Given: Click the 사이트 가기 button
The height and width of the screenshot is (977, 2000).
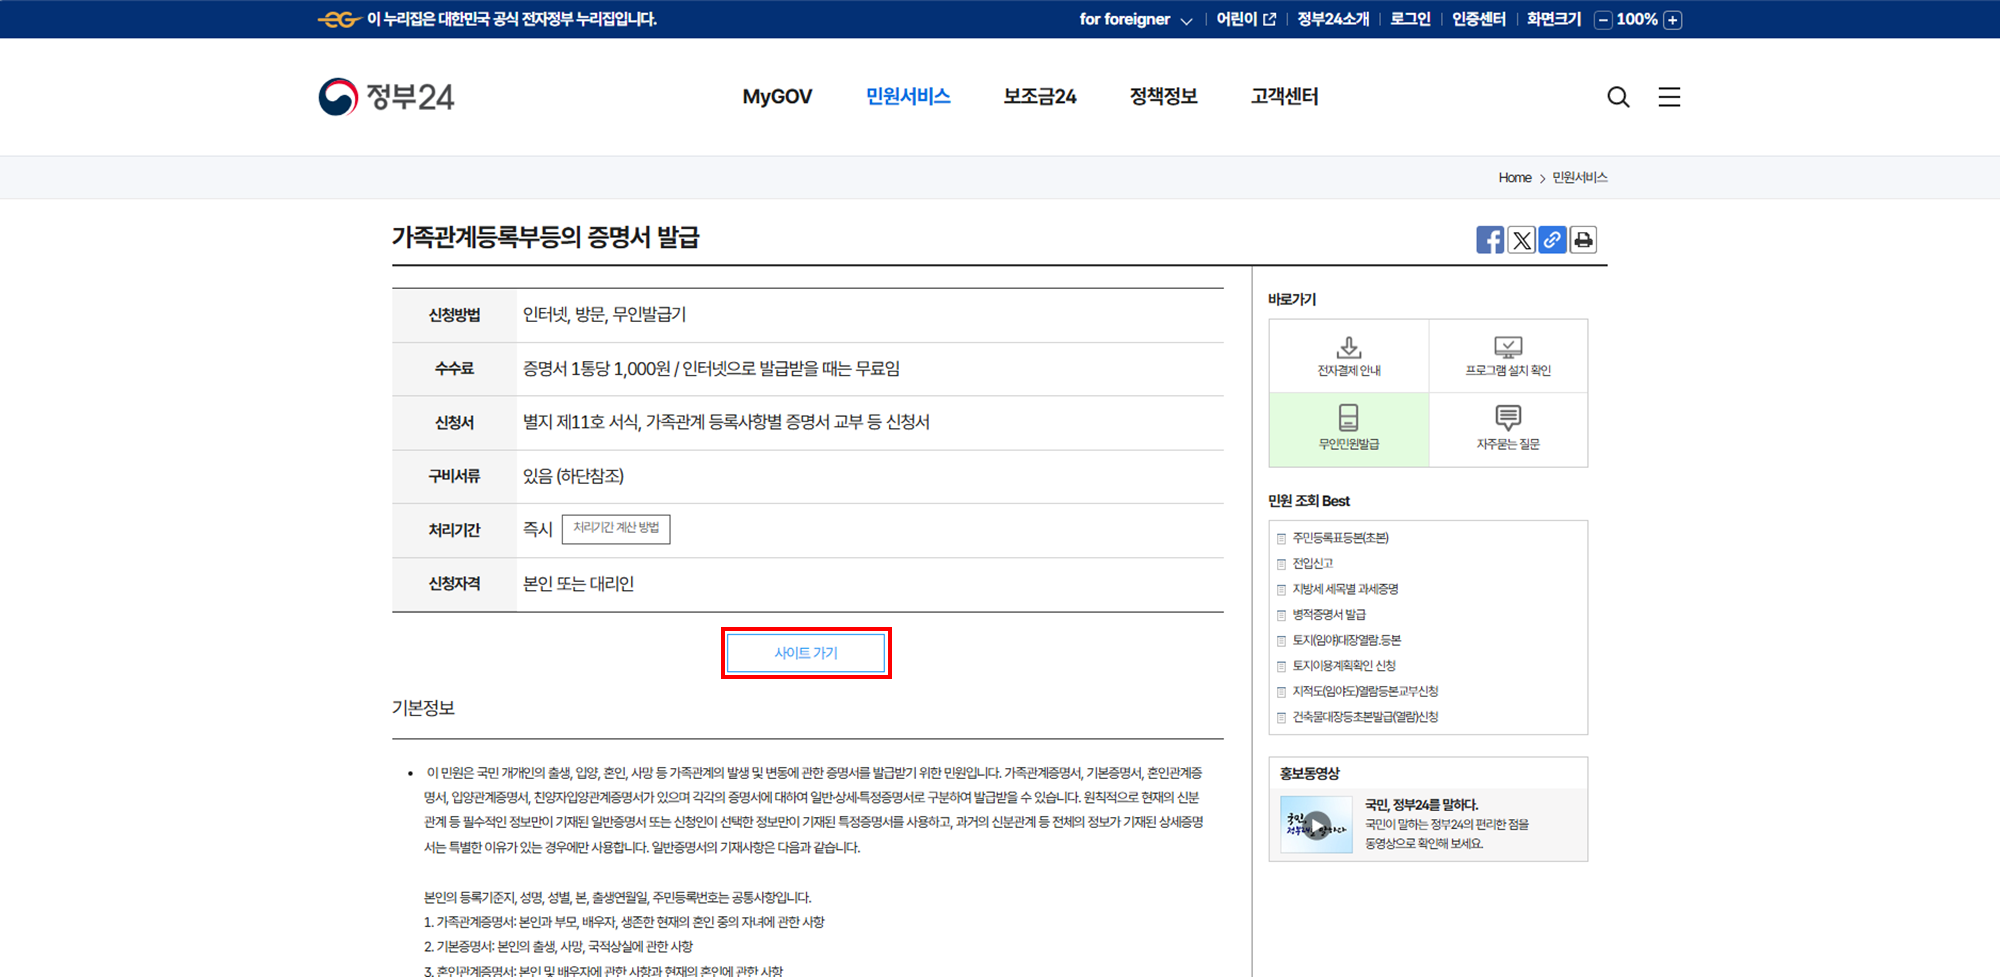Looking at the screenshot, I should [806, 652].
